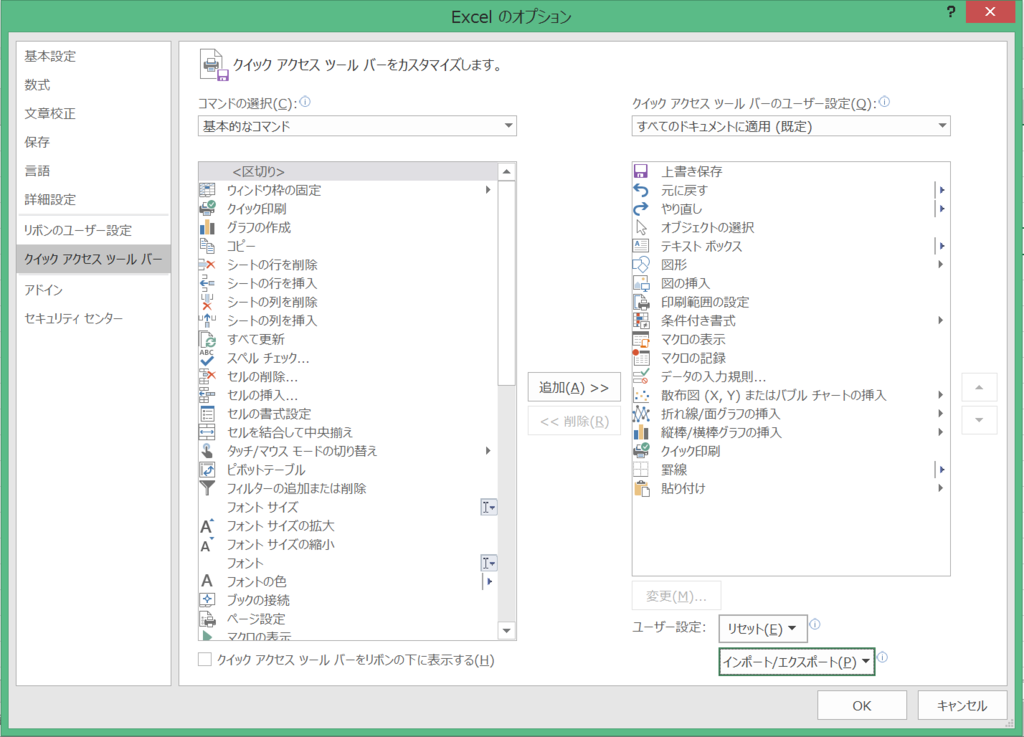Choose the テキスト ボックス icon

pyautogui.click(x=641, y=246)
